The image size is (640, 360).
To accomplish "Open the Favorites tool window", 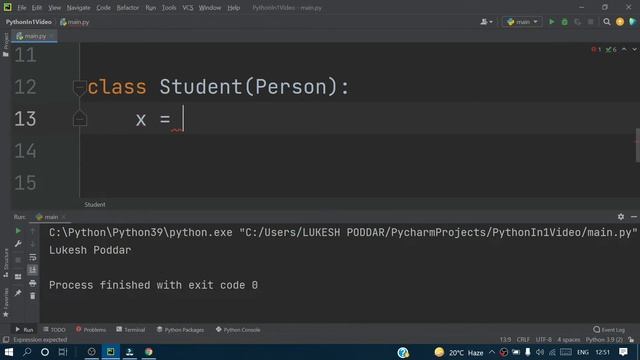I will [x=5, y=303].
